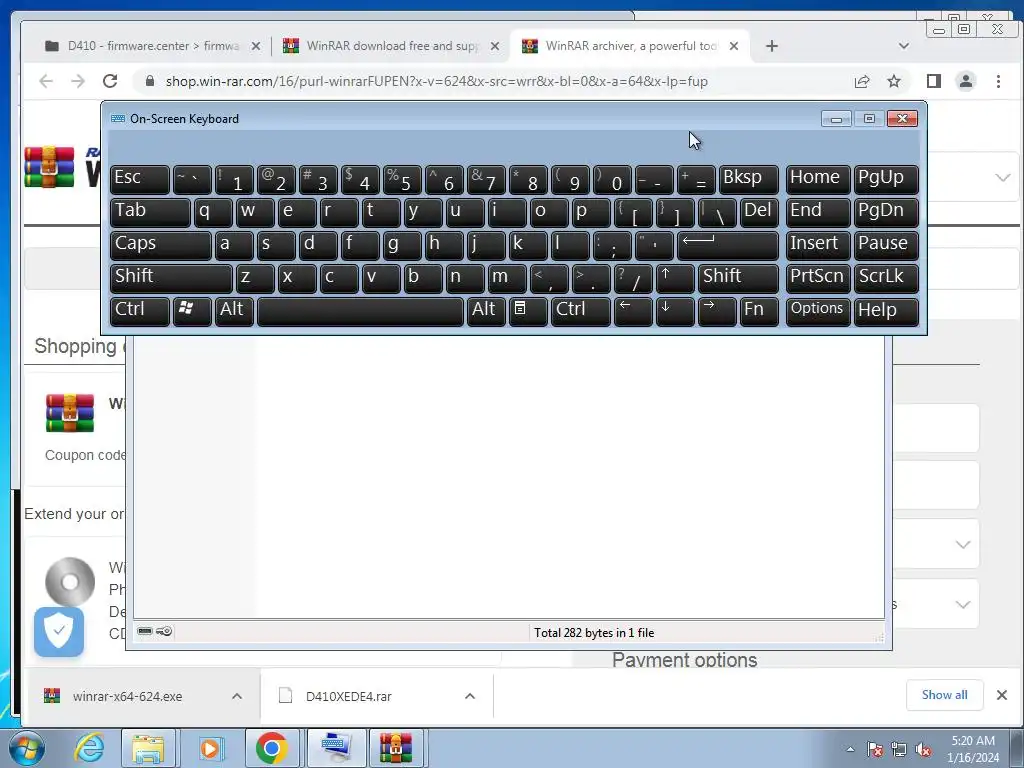Open Windows Explorer folder in taskbar
This screenshot has height=768, width=1024.
[x=148, y=748]
